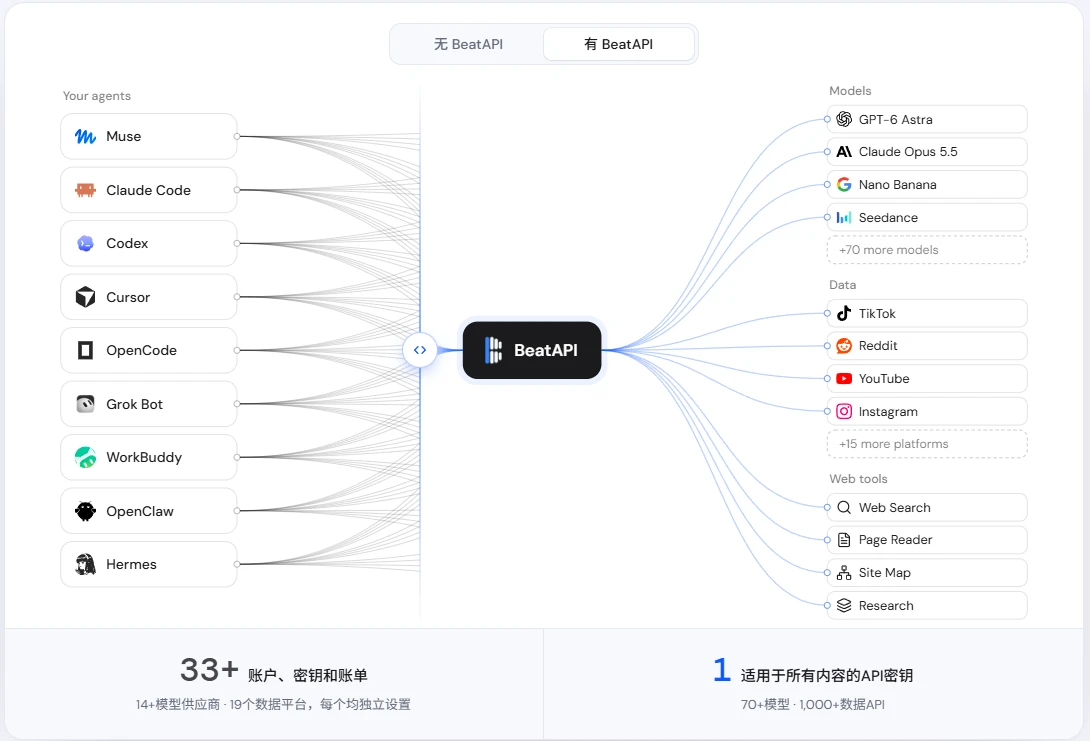This screenshot has width=1090, height=741.
Task: Click the Google icon beside Nano Banana
Action: (844, 184)
